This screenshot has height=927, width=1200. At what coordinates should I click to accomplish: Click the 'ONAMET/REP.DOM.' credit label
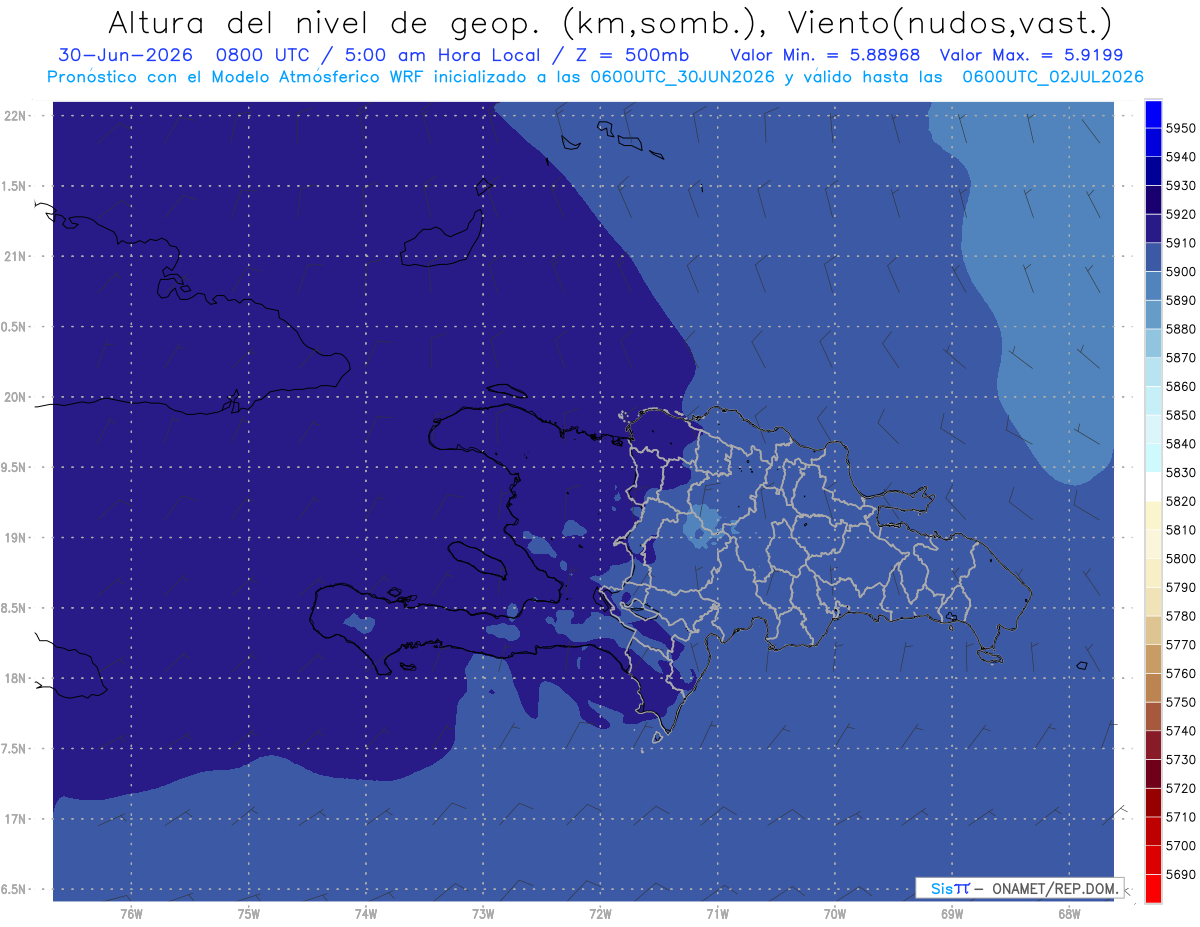pos(1055,888)
